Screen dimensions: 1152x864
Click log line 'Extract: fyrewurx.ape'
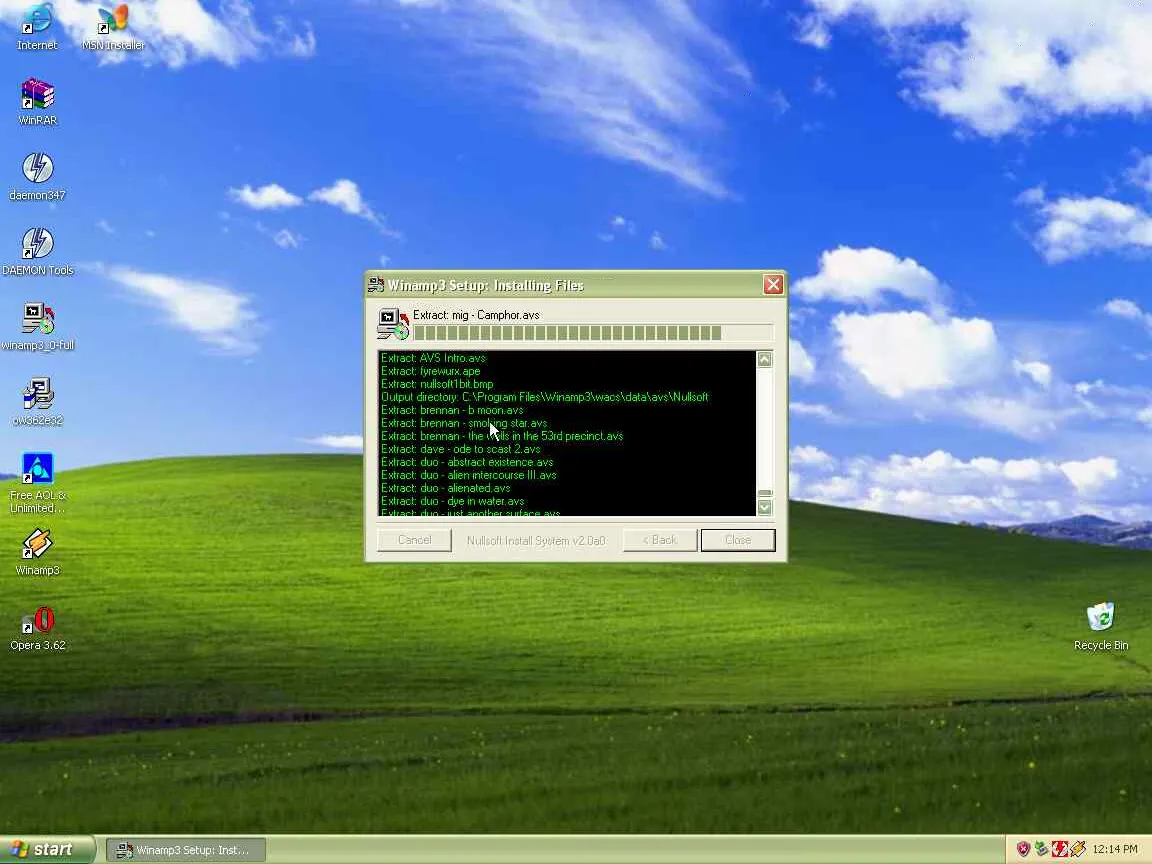pyautogui.click(x=431, y=371)
